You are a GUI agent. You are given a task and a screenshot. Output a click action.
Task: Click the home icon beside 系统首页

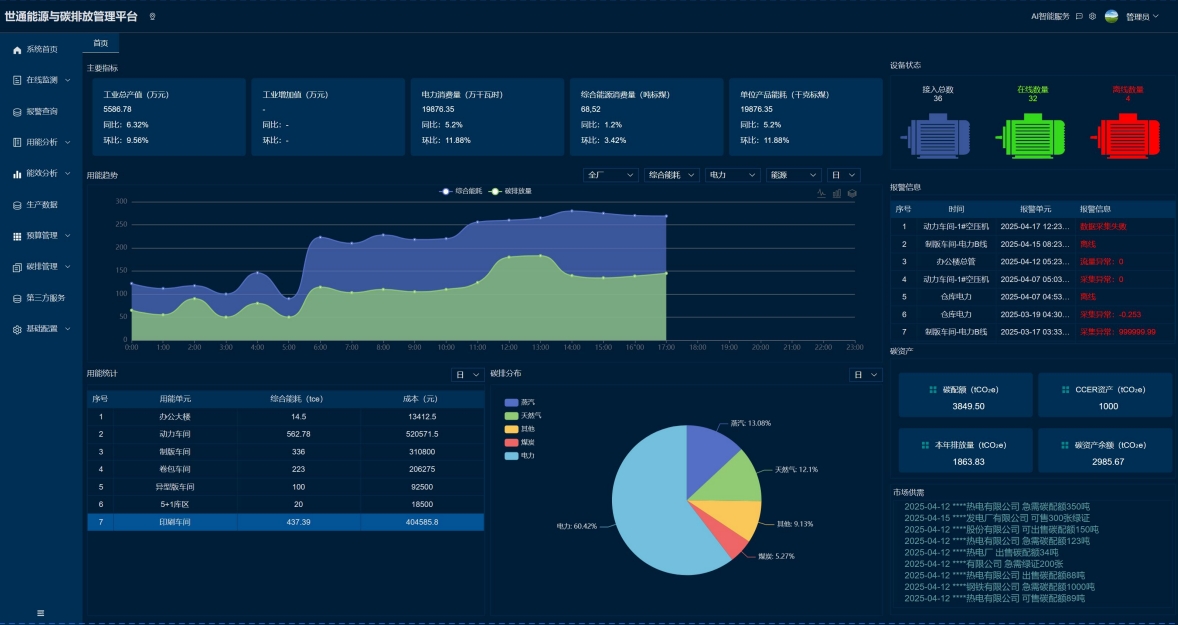(x=17, y=49)
